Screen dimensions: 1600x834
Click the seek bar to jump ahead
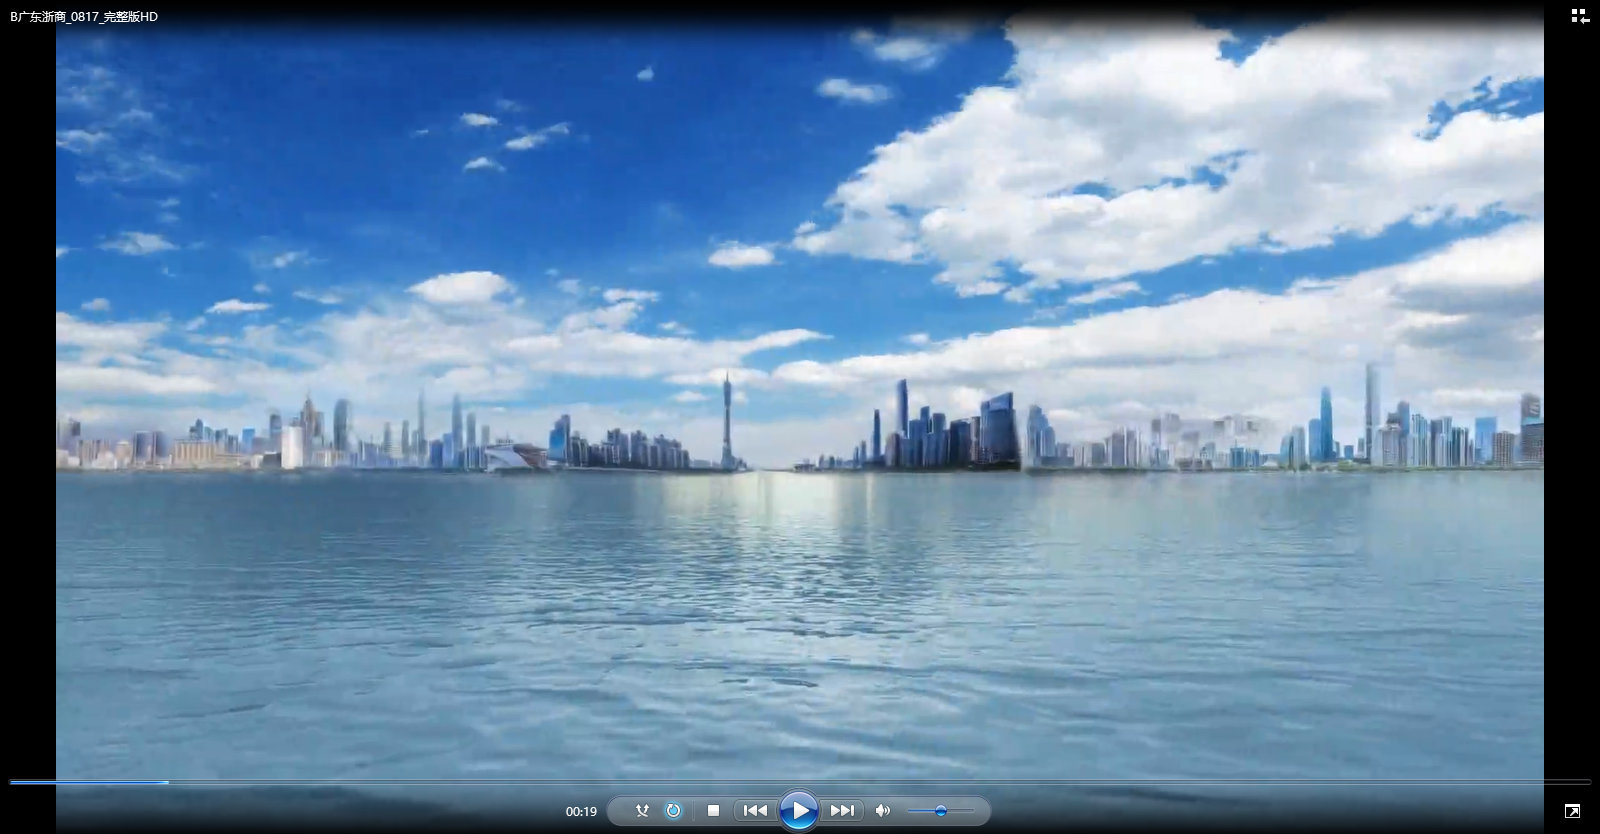point(800,782)
